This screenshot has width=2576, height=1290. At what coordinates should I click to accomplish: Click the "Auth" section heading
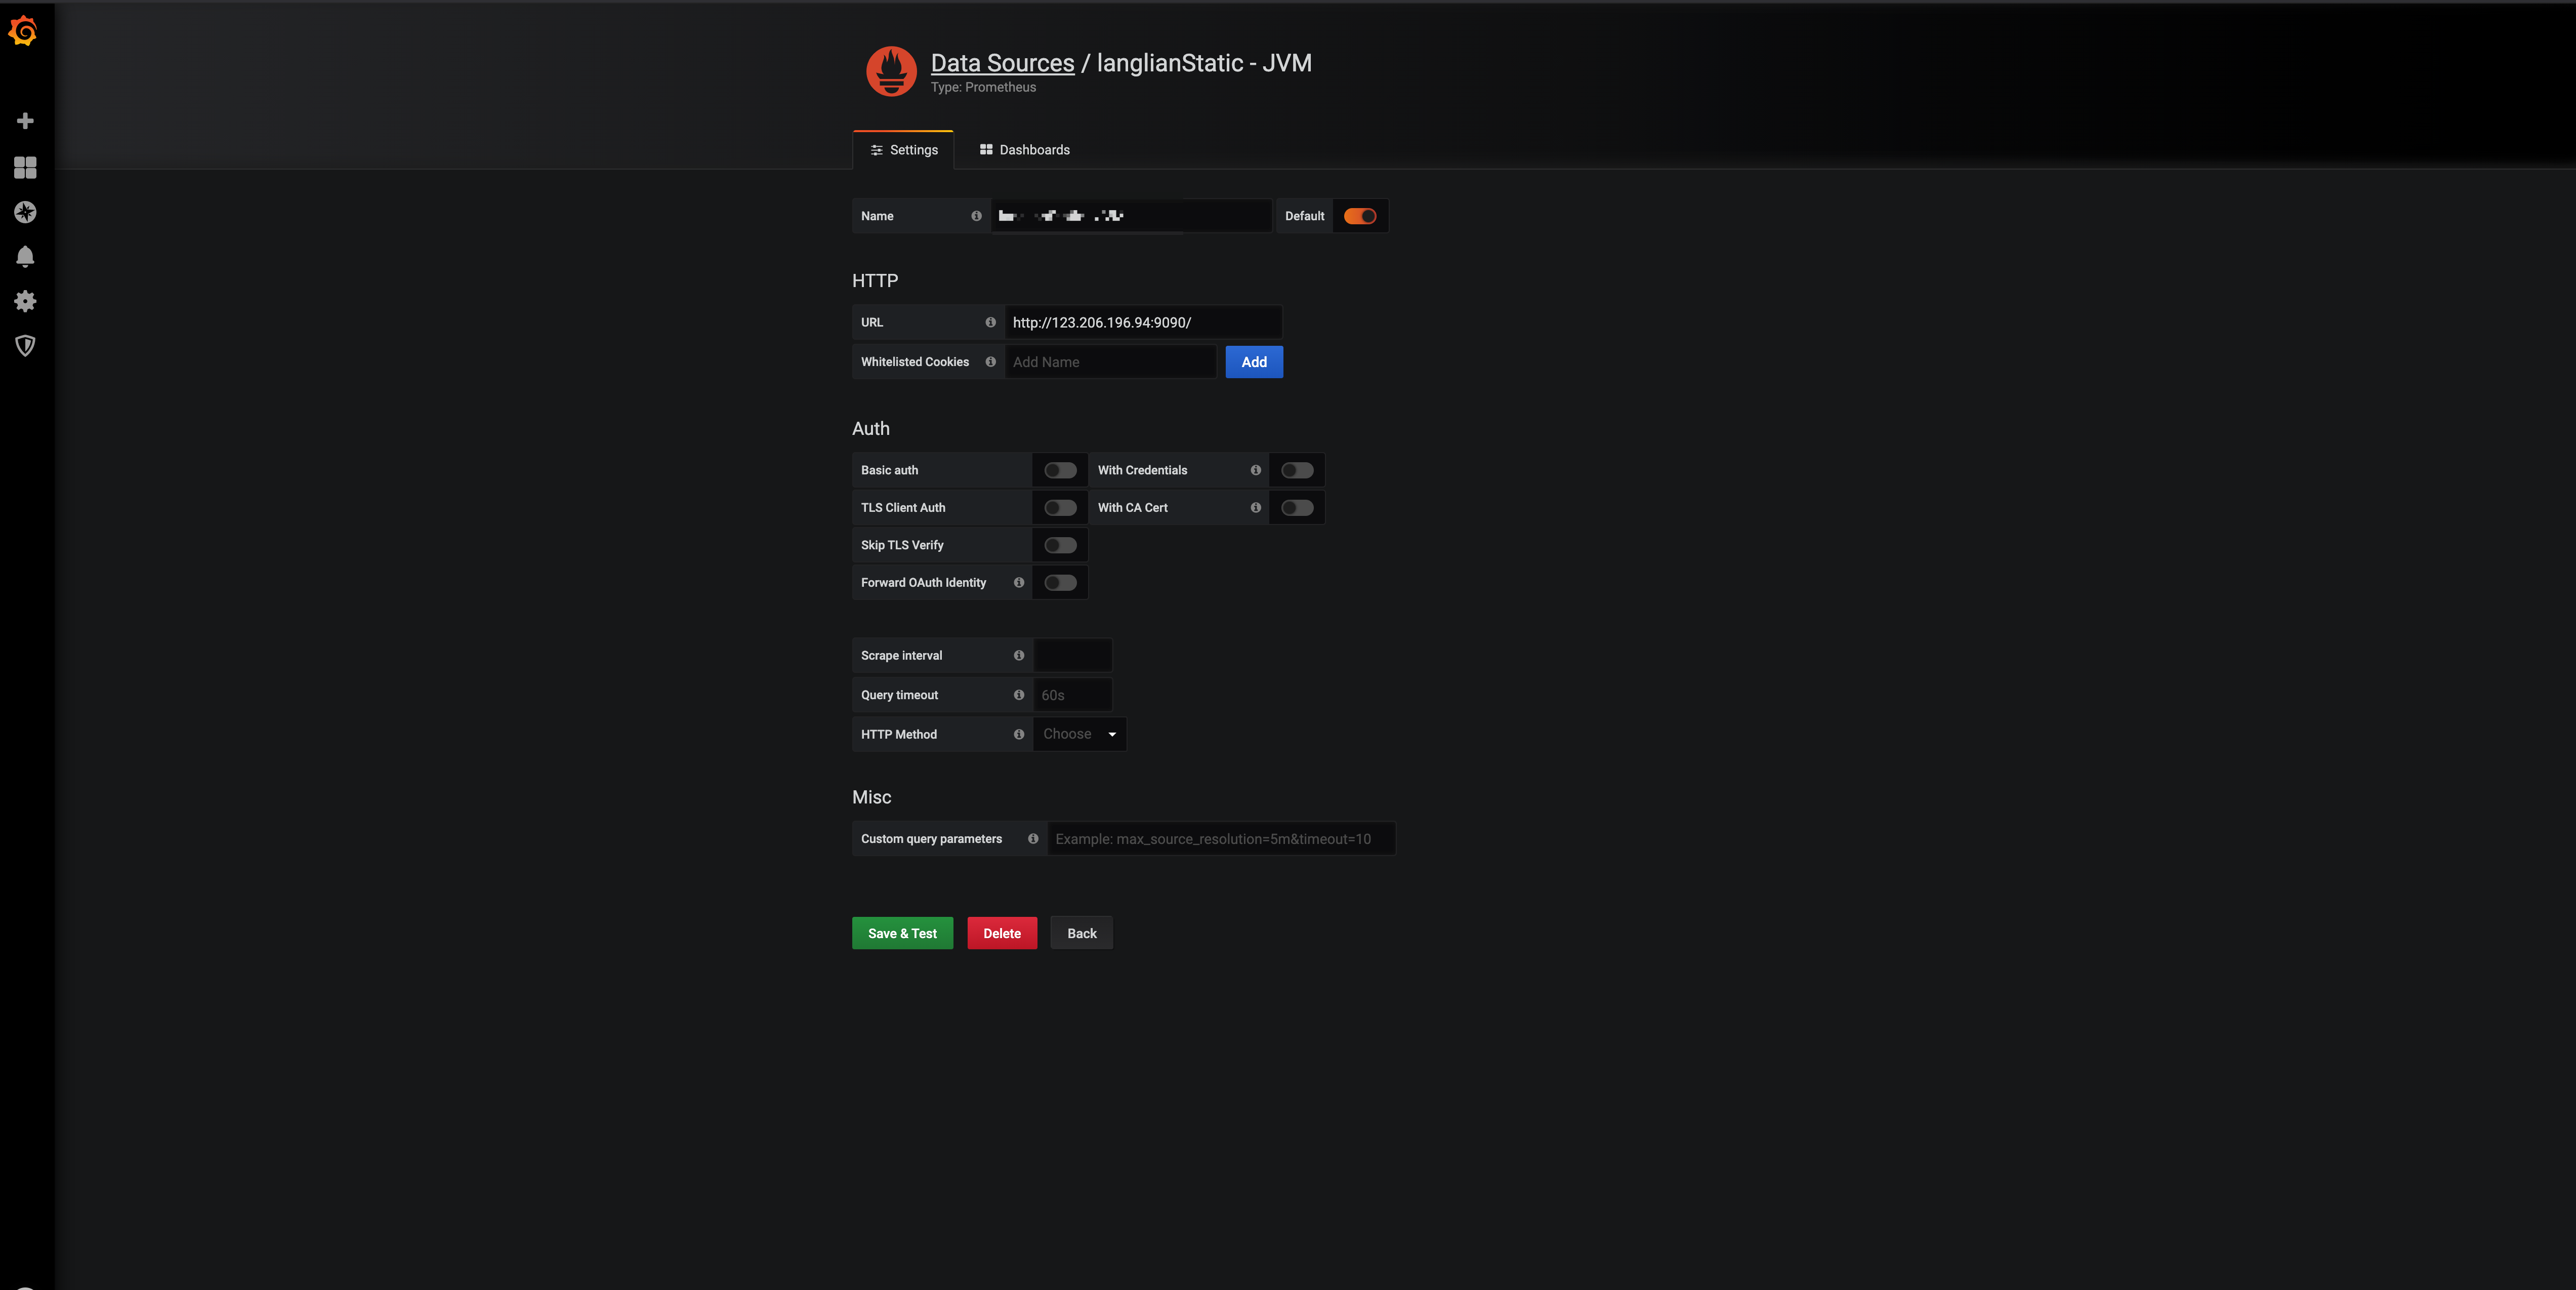870,428
